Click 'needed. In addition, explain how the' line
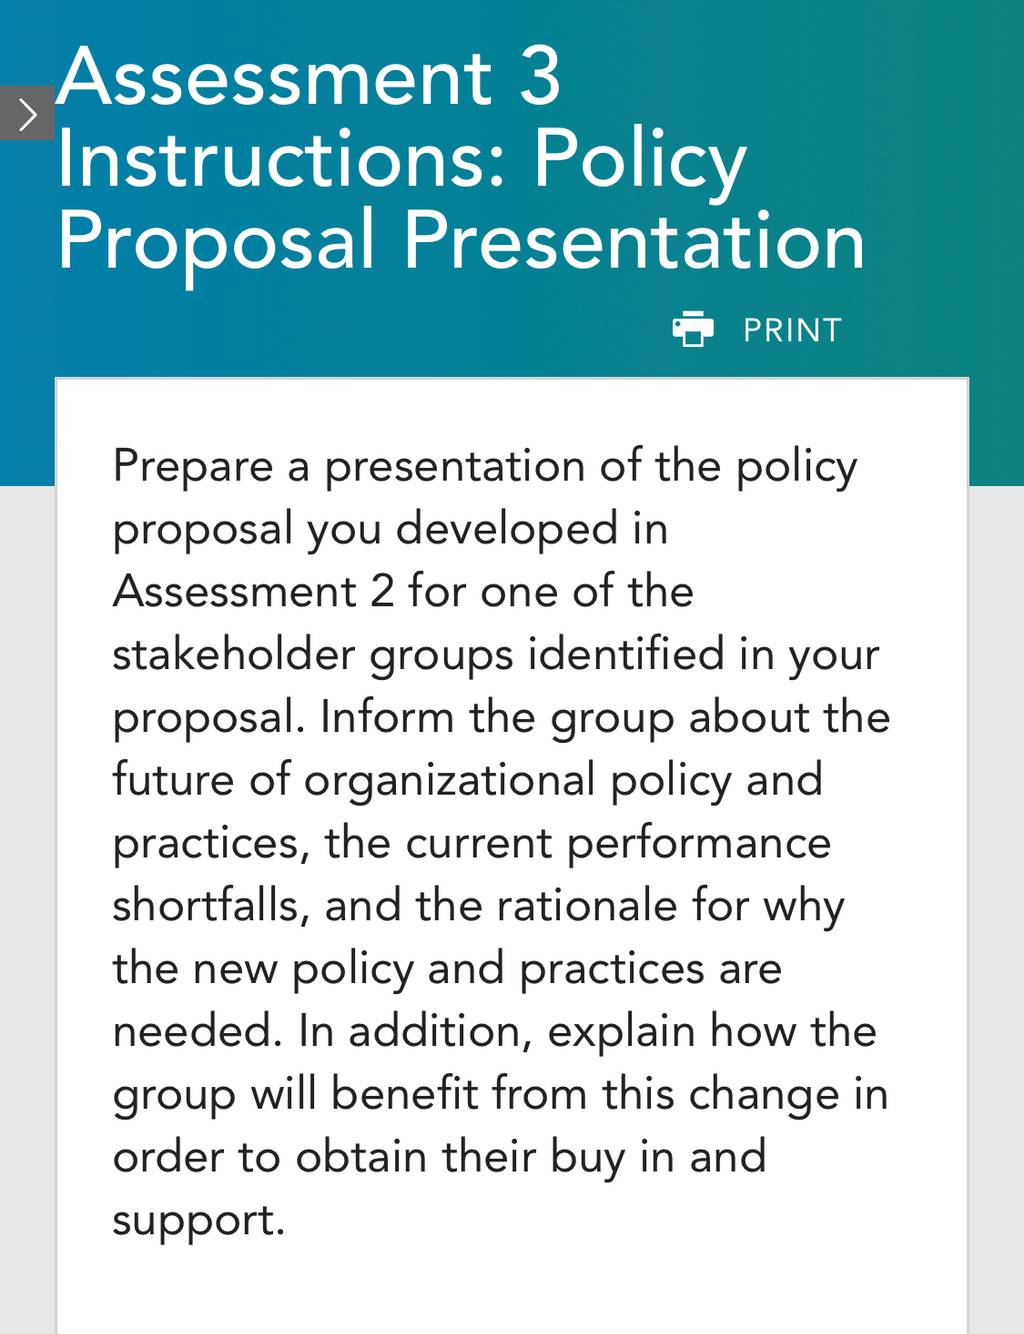This screenshot has width=1024, height=1334. (495, 1032)
